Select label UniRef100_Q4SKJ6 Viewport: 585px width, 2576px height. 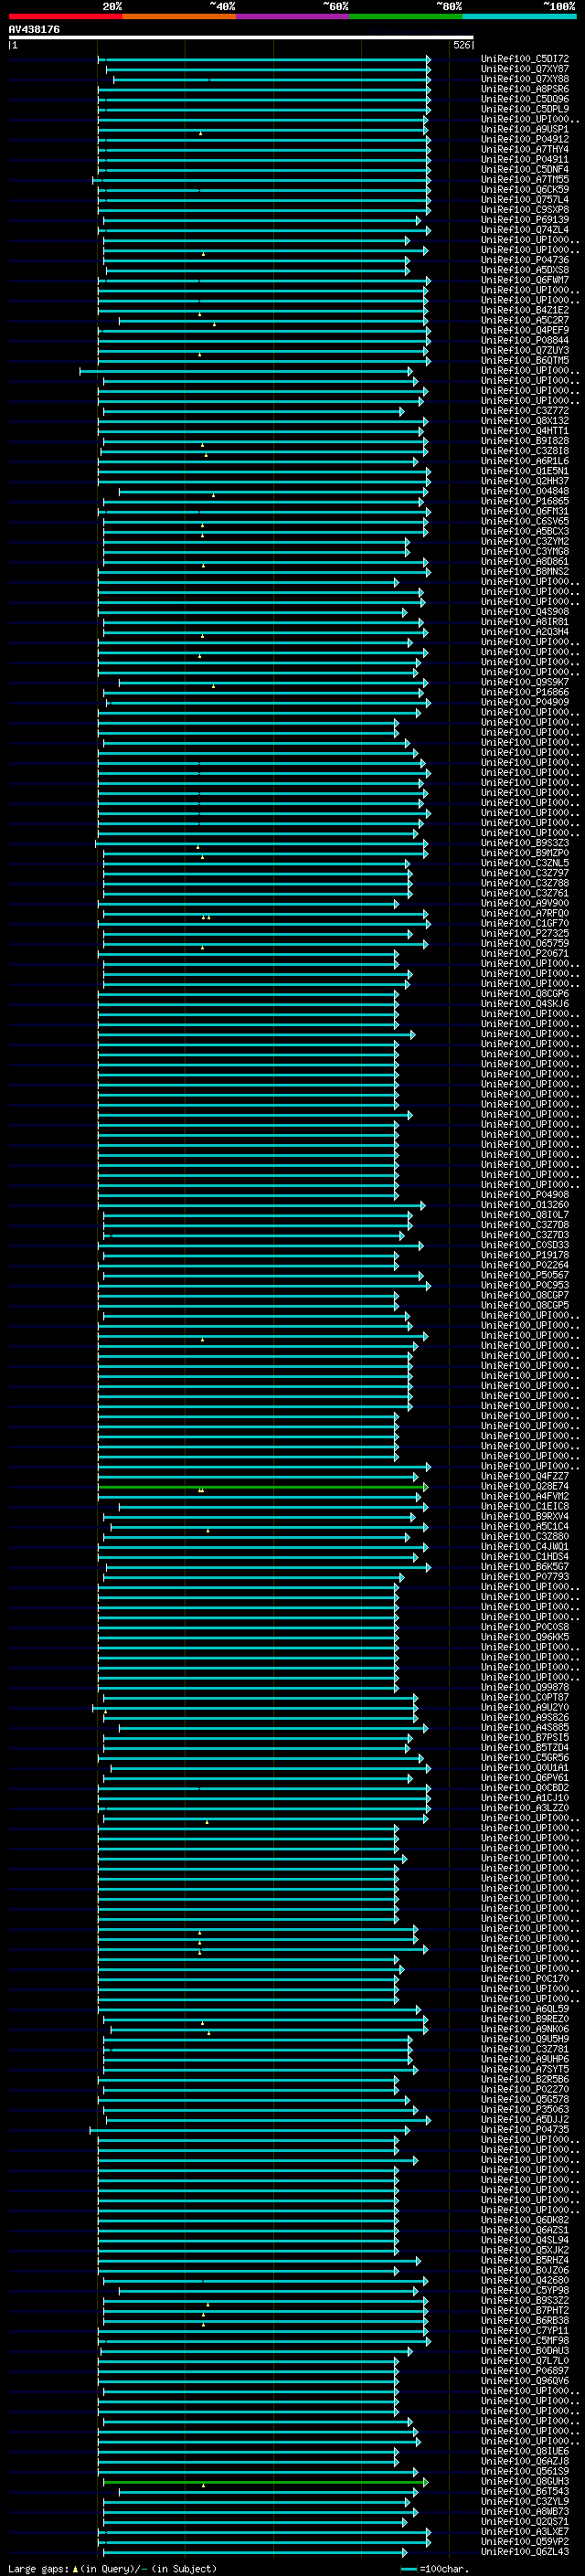(x=525, y=1004)
